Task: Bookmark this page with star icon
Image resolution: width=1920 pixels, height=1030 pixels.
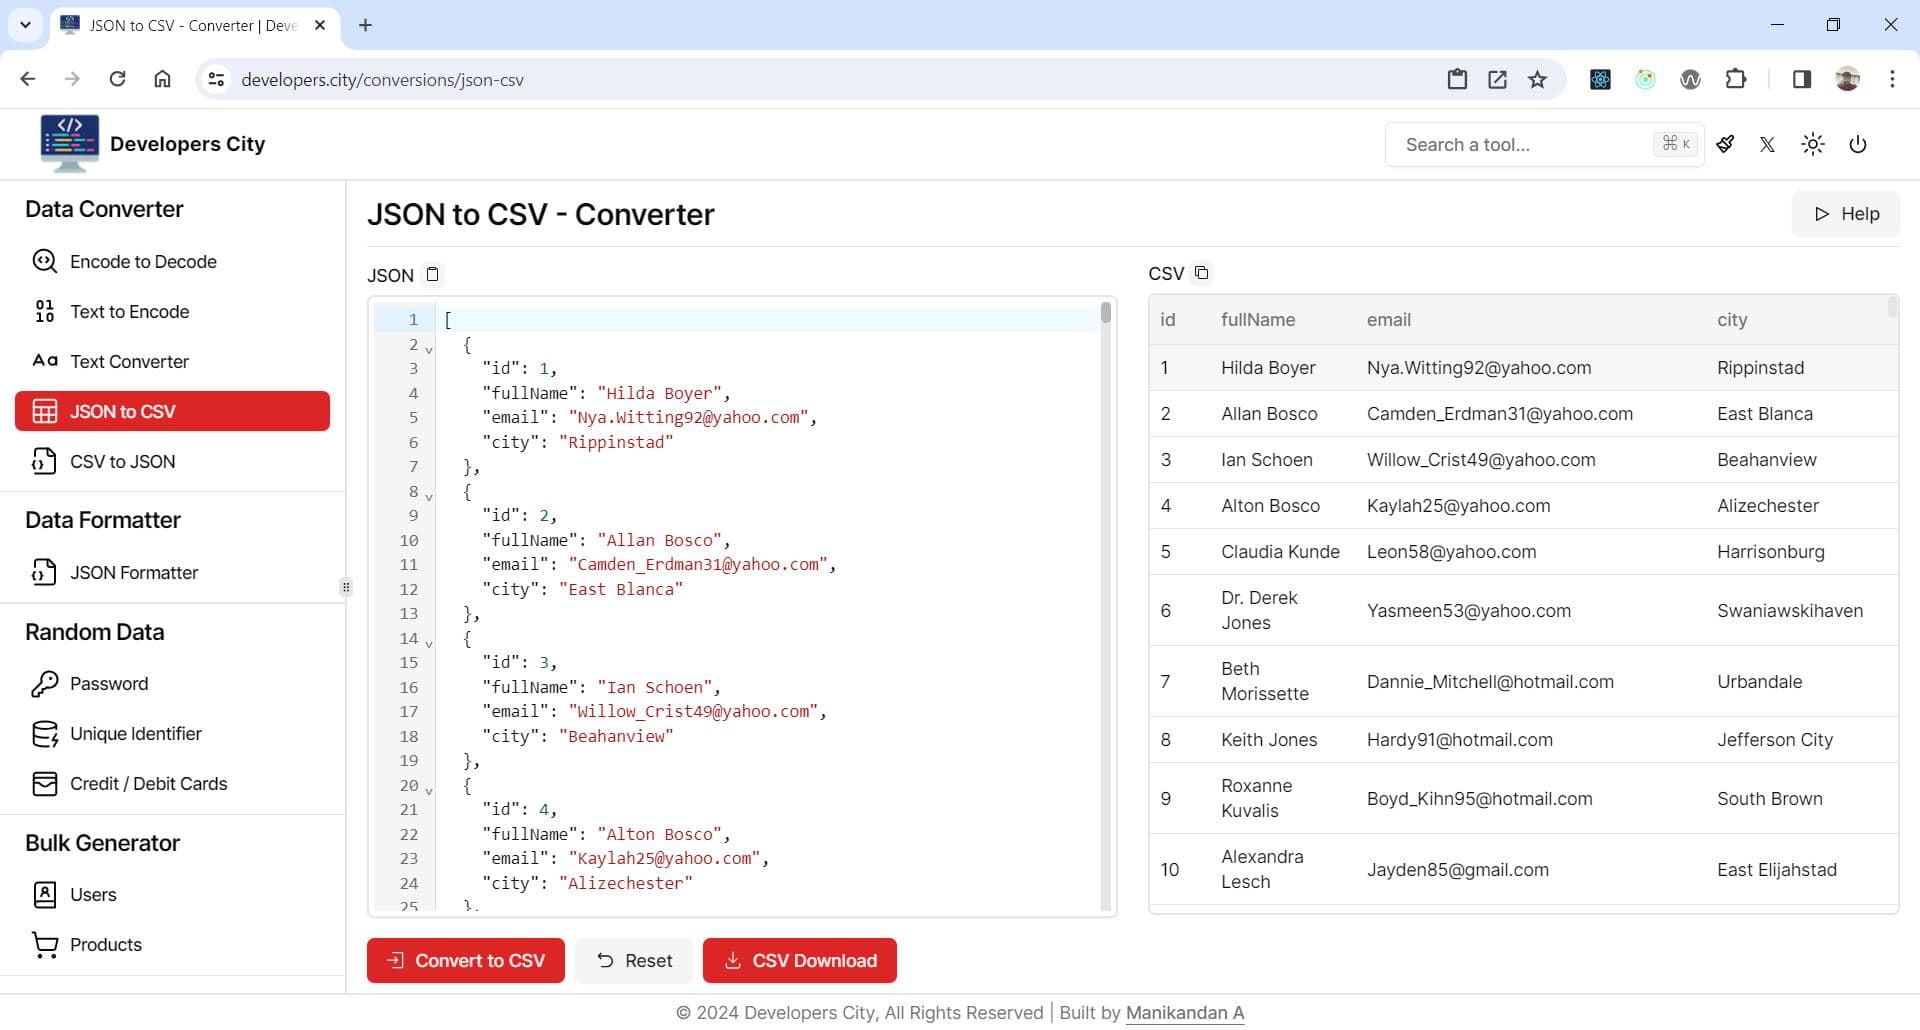Action: [x=1537, y=80]
